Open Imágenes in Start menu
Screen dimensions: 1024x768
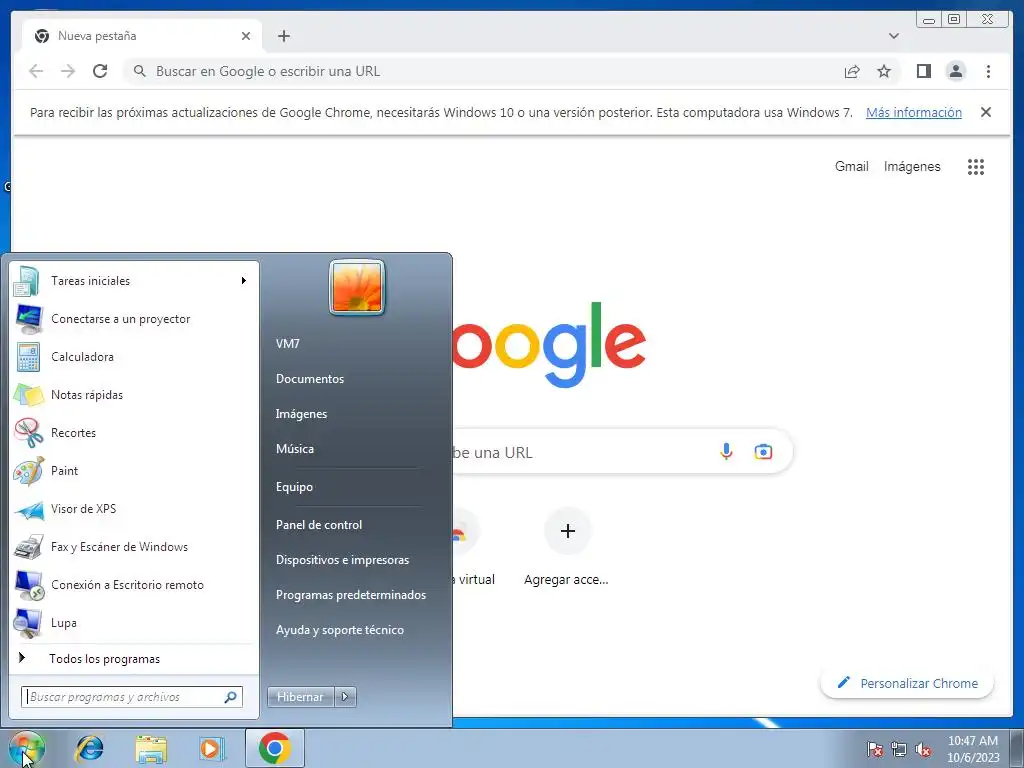[x=301, y=414]
